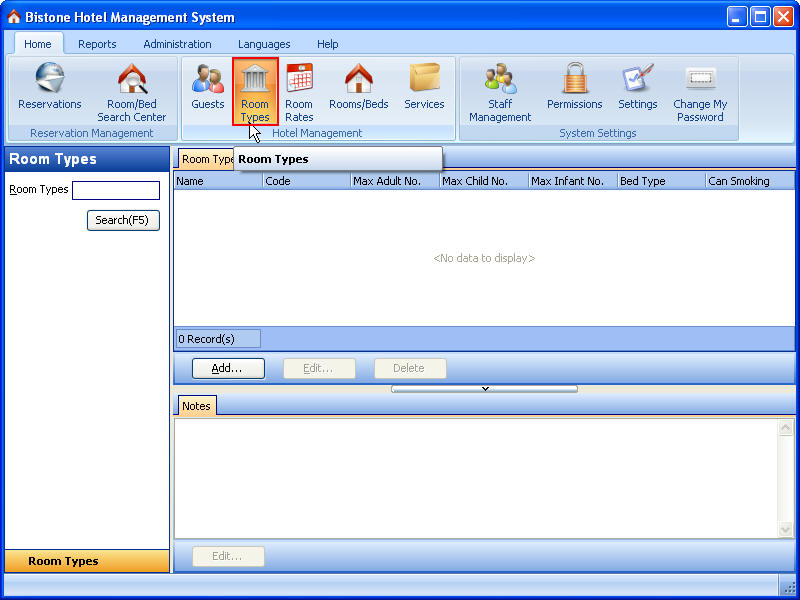Click the Guests icon

pyautogui.click(x=208, y=80)
